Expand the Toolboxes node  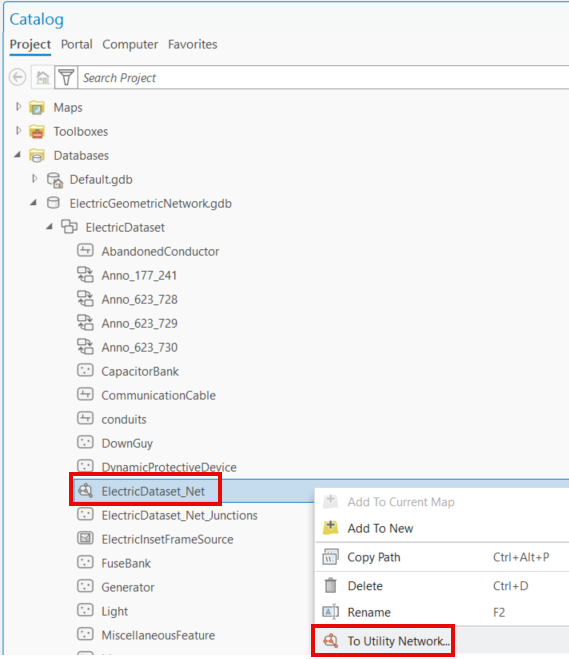18,131
